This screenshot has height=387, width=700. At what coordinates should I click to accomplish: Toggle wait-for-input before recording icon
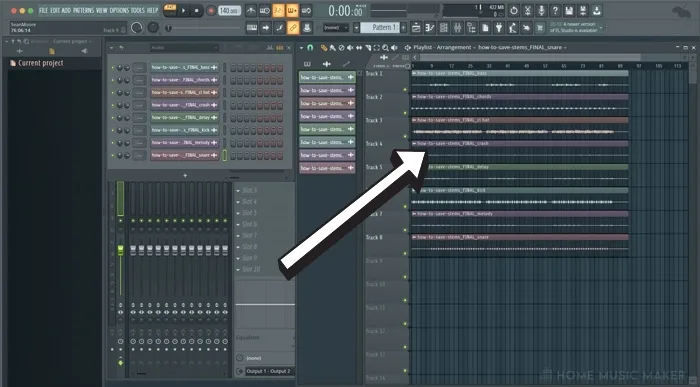pyautogui.click(x=265, y=11)
